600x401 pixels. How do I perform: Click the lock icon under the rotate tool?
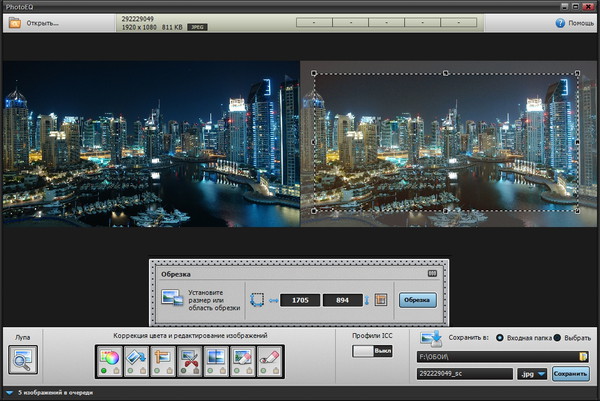(x=143, y=370)
